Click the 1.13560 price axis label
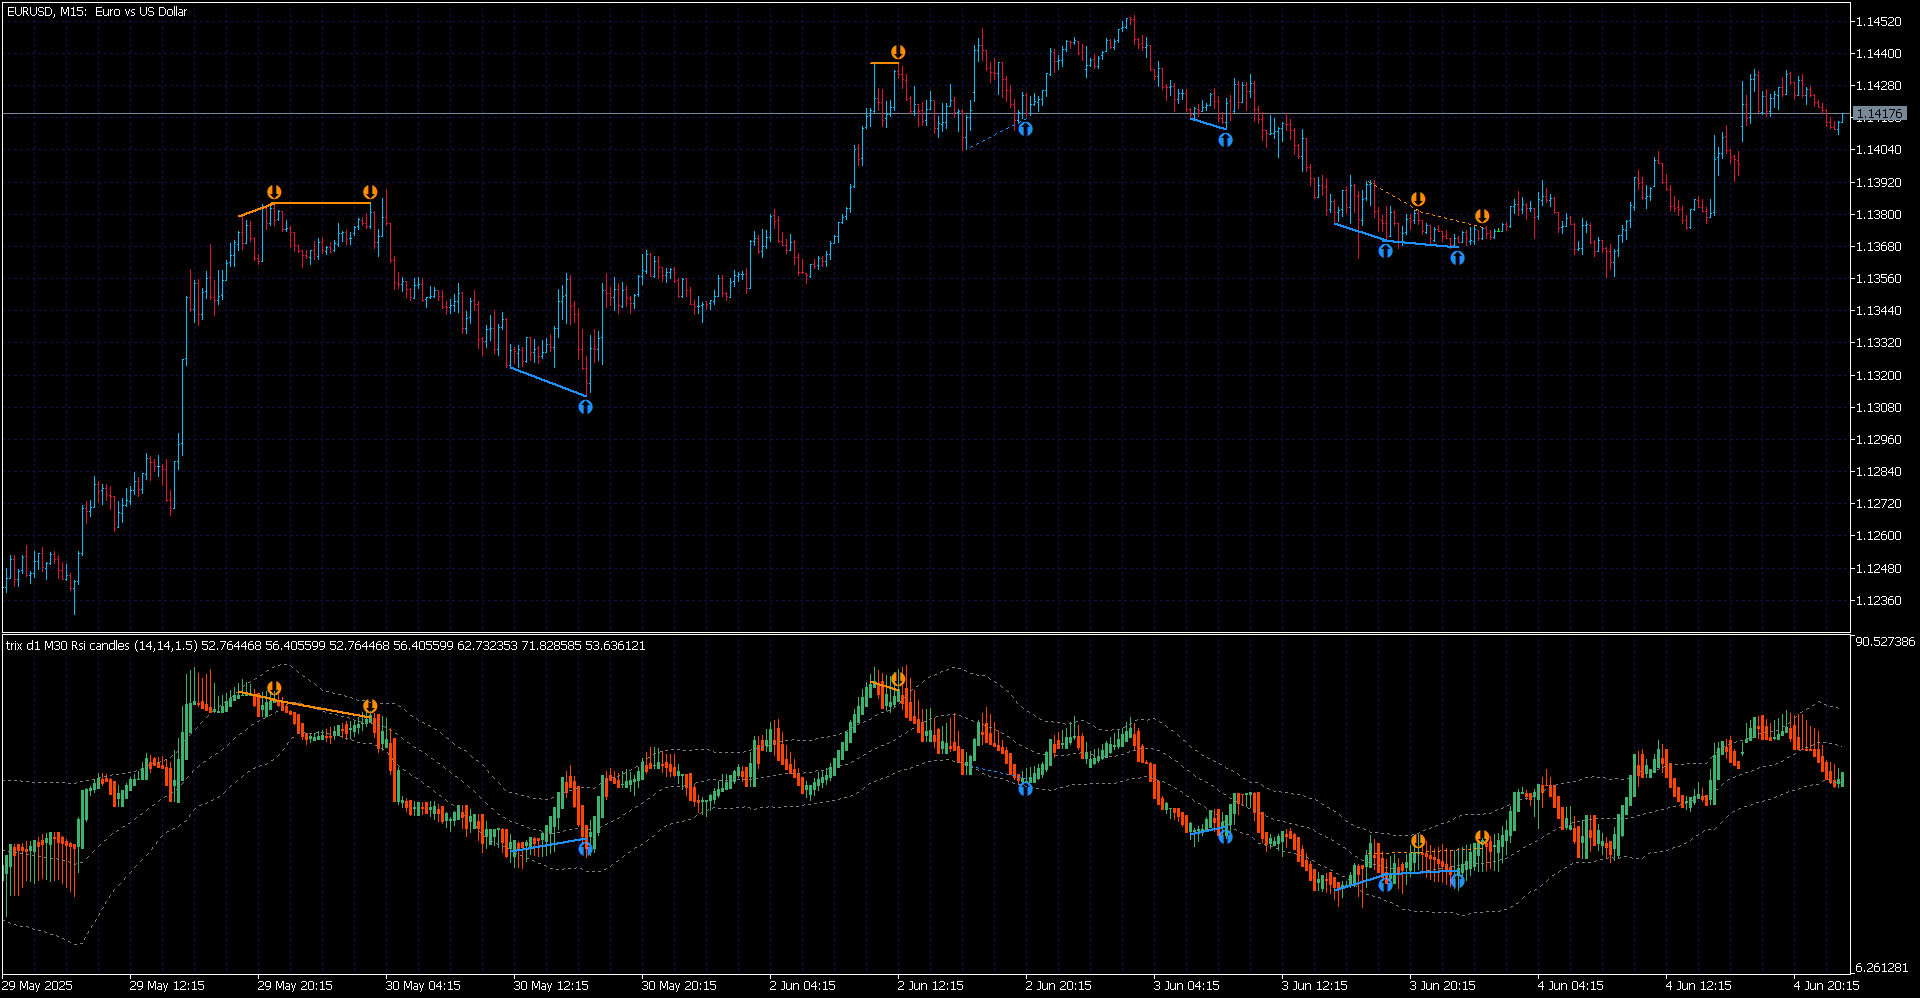 coord(1879,279)
